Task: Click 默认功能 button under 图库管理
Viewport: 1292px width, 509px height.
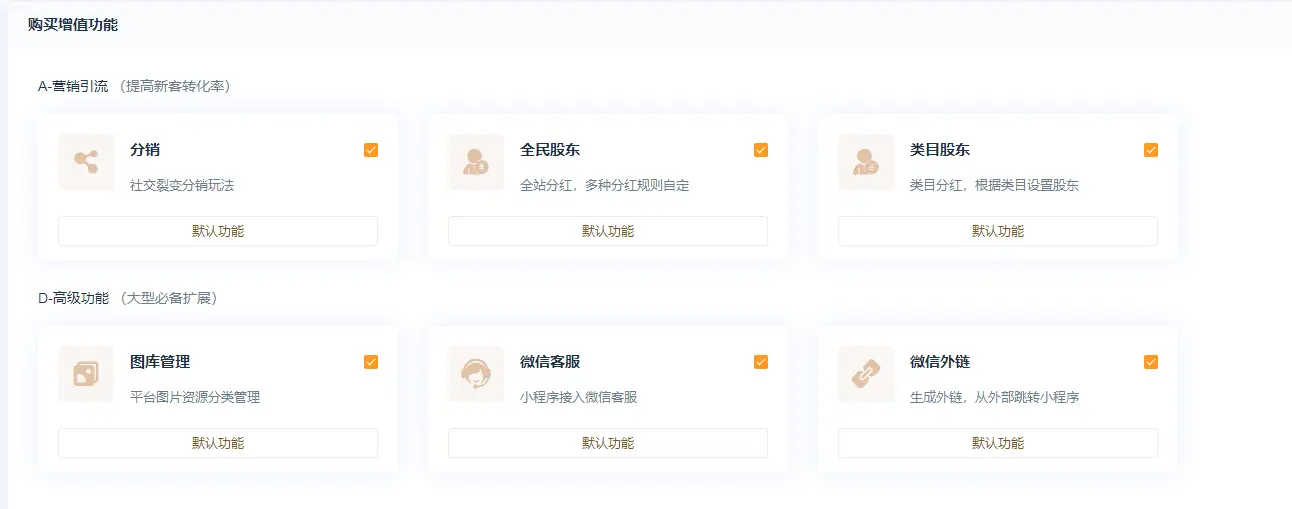Action: (218, 443)
